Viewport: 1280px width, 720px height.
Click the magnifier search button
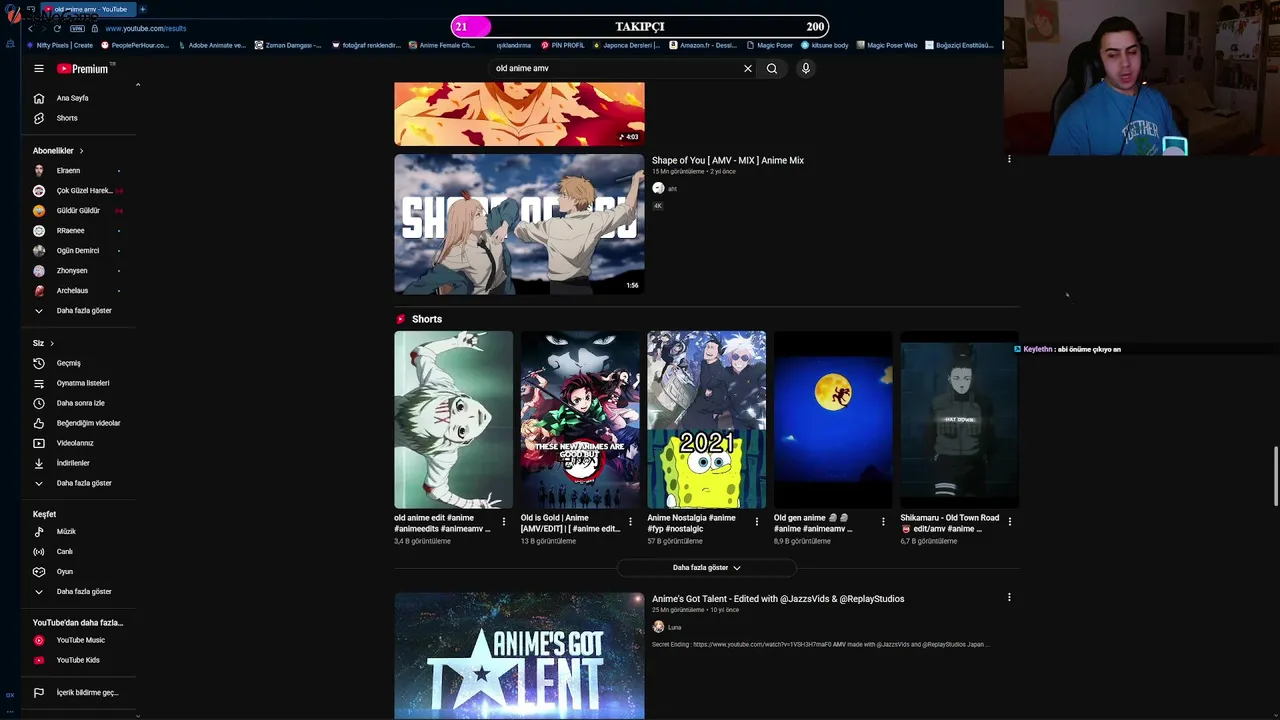[772, 69]
